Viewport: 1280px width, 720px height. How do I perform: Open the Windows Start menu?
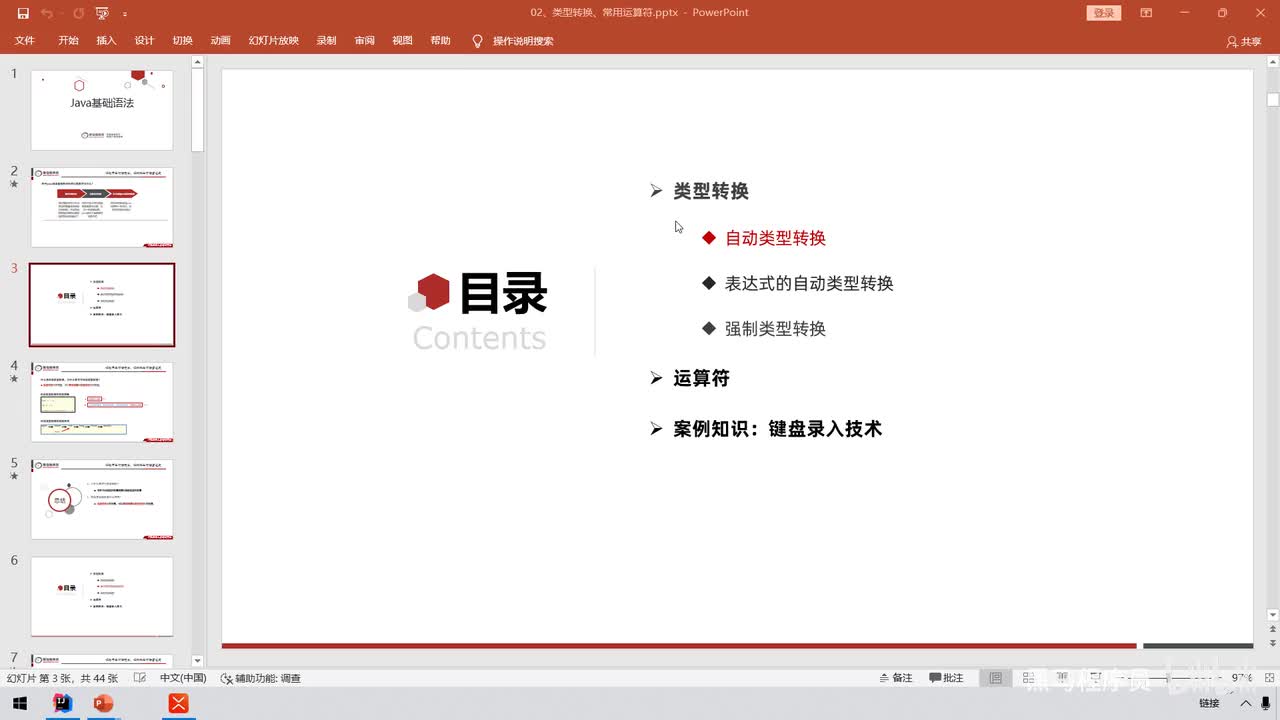point(19,703)
